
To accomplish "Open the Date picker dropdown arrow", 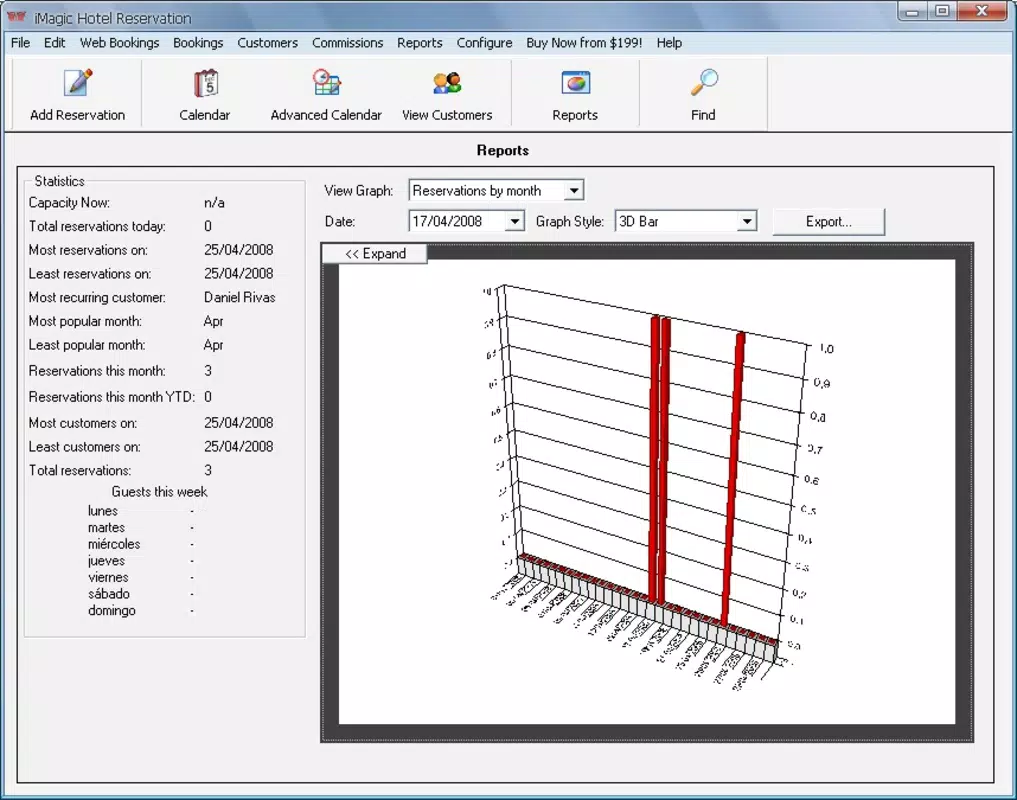I will (514, 221).
